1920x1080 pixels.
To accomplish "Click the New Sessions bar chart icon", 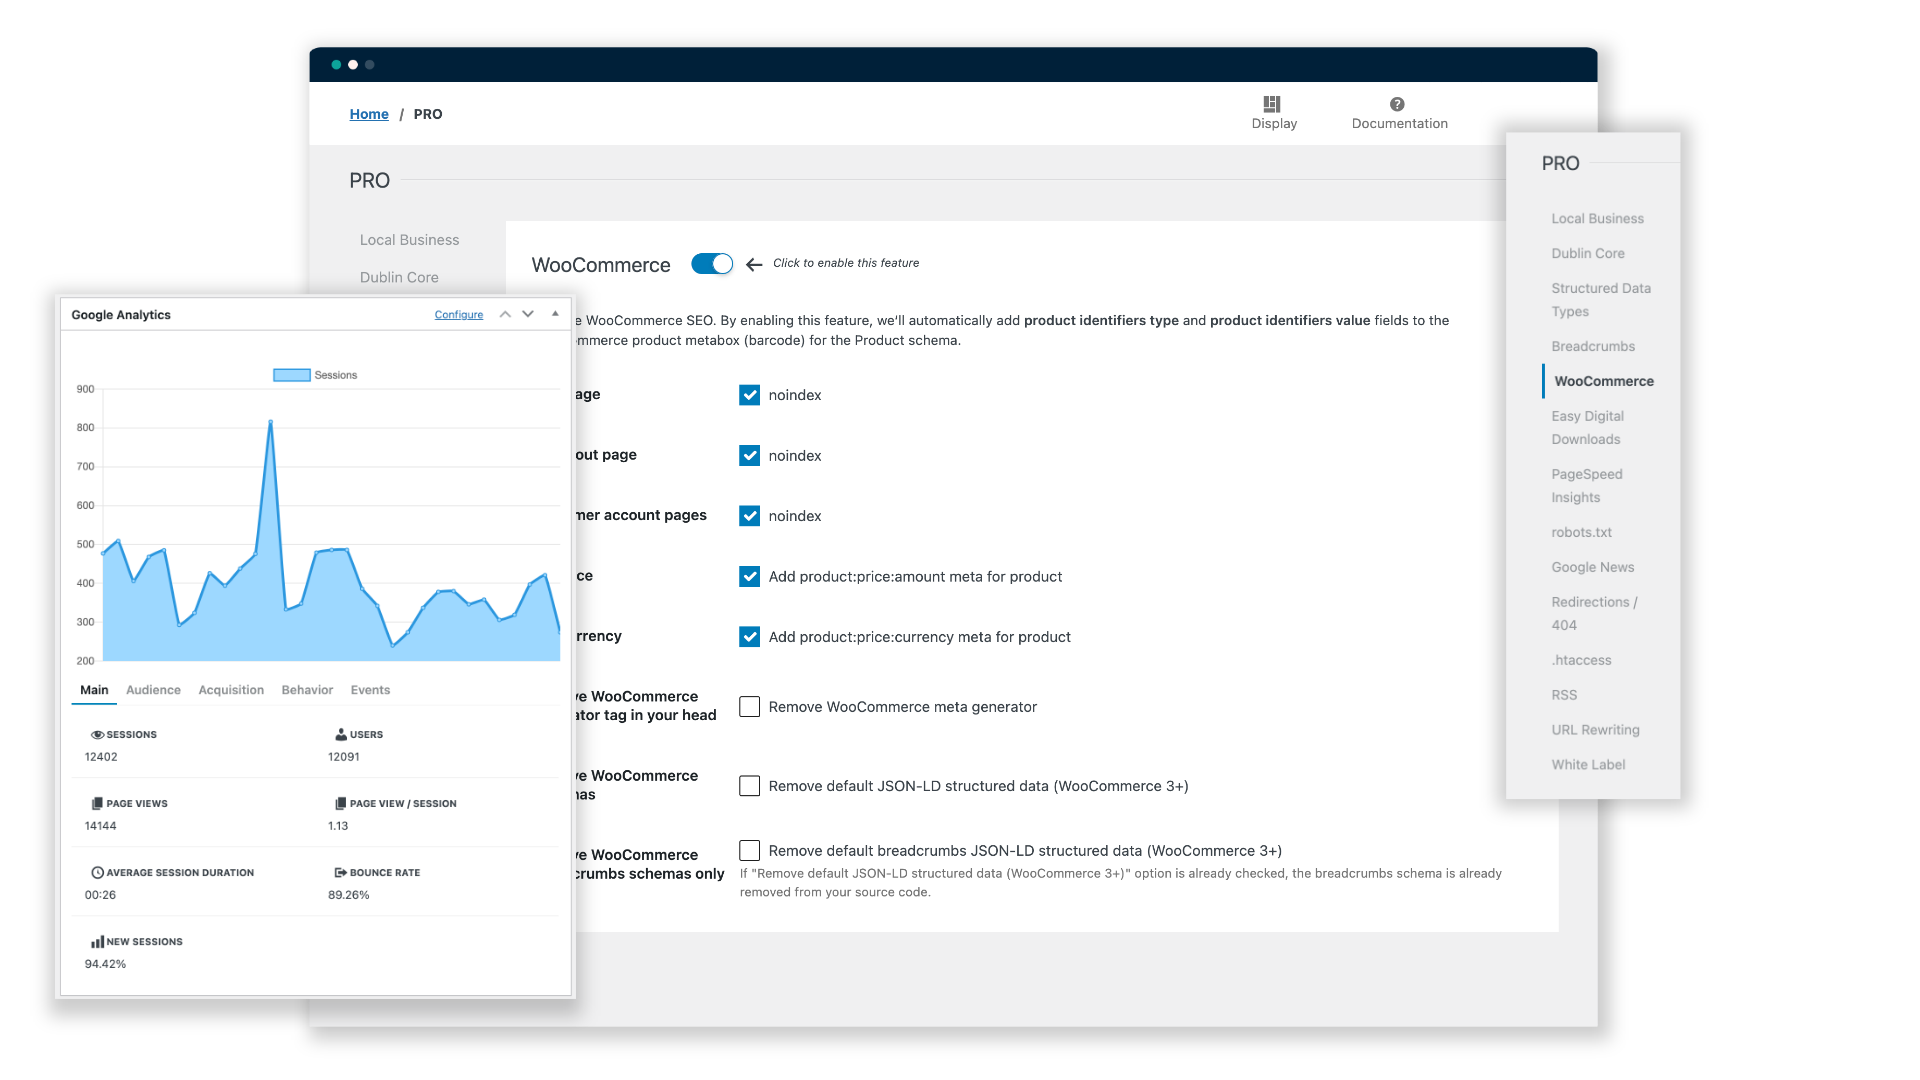I will click(x=97, y=942).
